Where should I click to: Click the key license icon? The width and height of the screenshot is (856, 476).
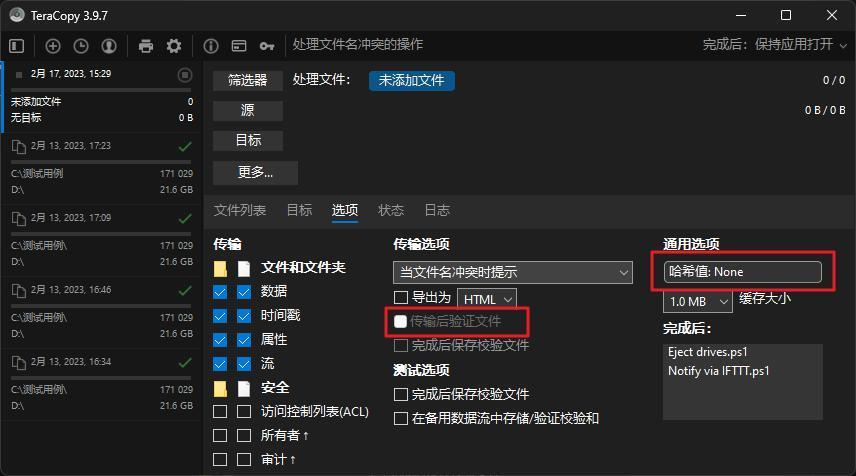[x=267, y=46]
